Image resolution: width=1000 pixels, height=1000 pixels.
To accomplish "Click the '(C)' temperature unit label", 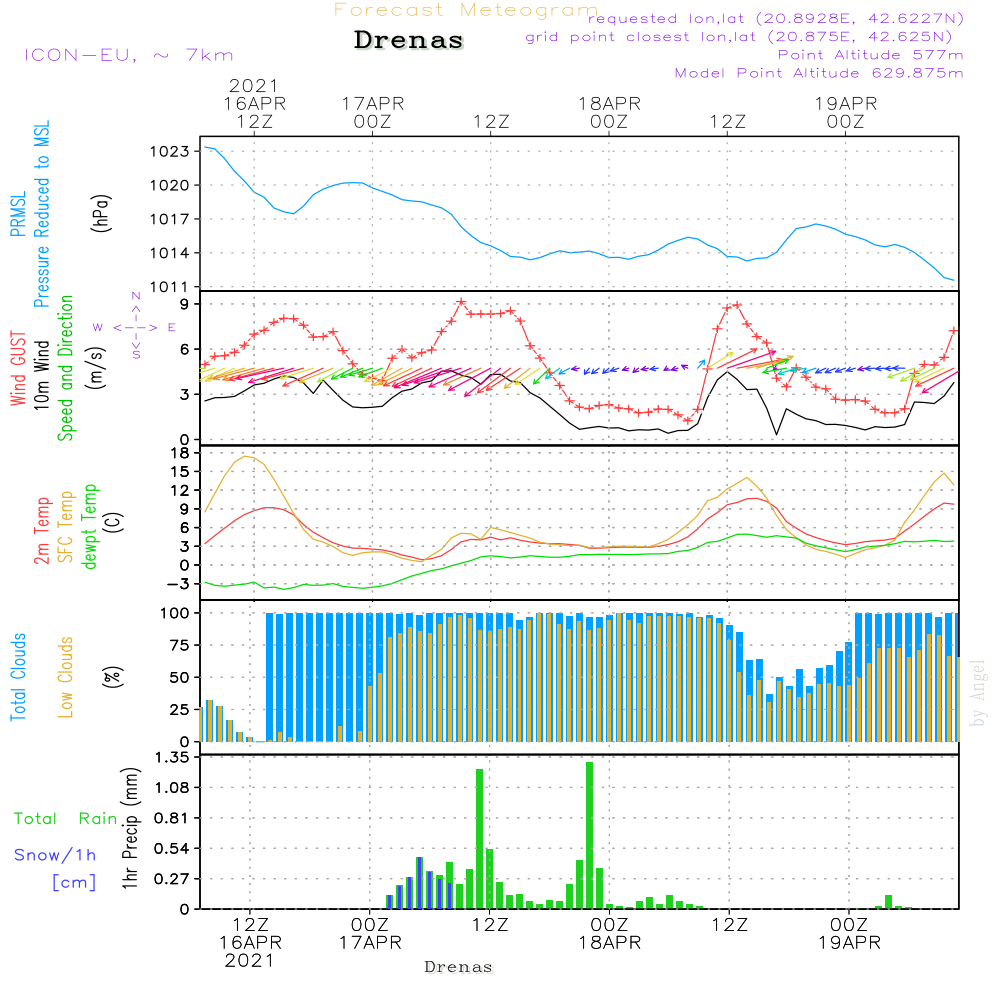I will [114, 522].
